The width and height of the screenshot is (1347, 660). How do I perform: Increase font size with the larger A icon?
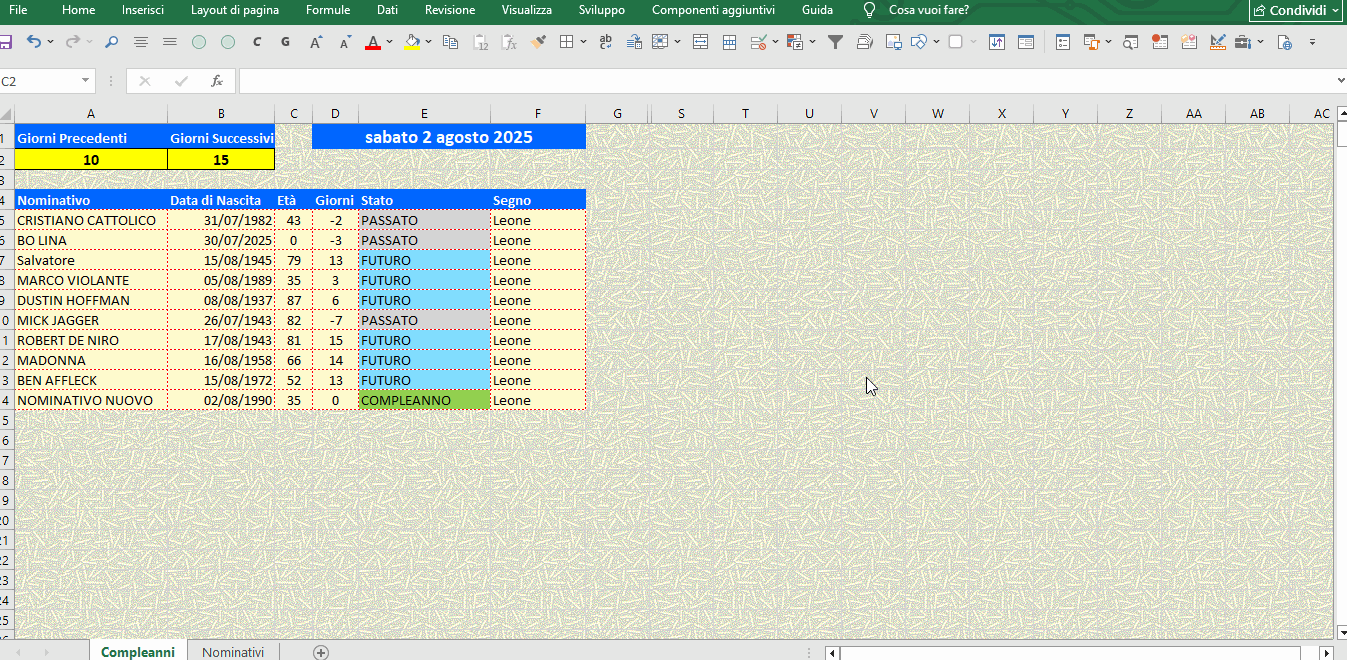tap(316, 42)
